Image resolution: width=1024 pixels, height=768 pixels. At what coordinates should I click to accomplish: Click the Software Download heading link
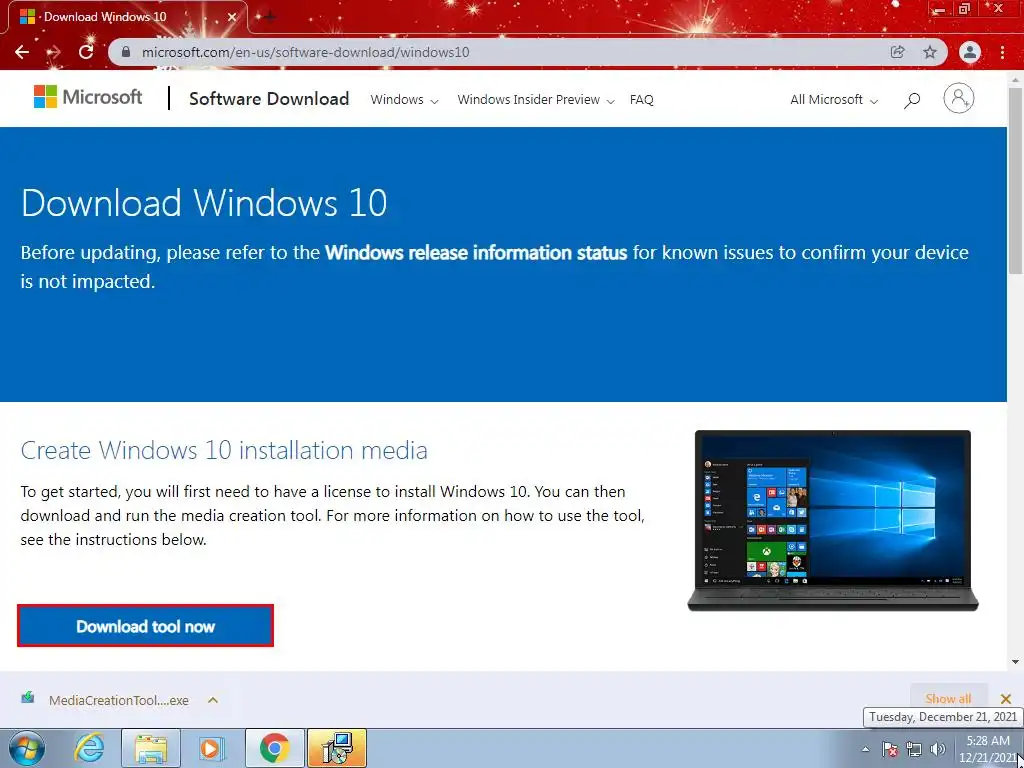(269, 99)
